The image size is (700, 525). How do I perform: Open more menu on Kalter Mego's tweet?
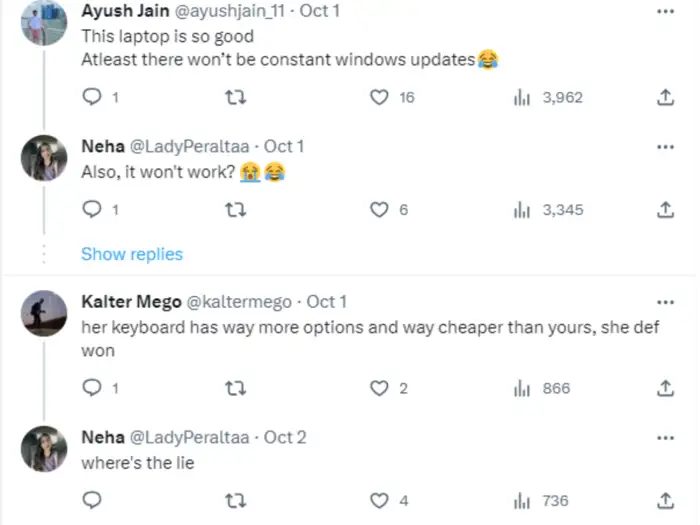pyautogui.click(x=665, y=302)
